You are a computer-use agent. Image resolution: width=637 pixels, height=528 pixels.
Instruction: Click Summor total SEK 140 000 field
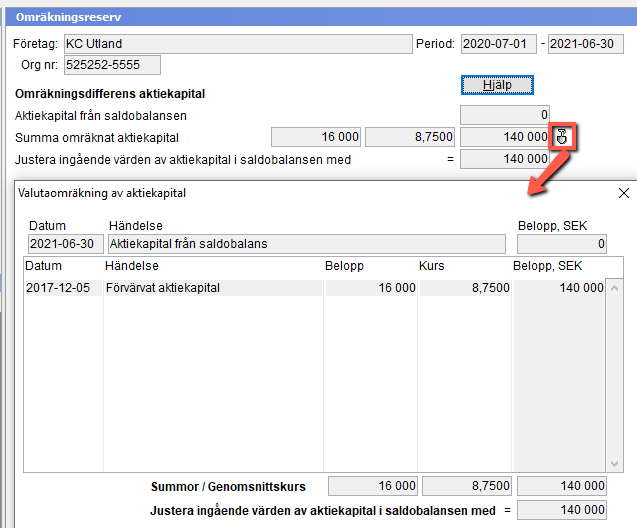tap(562, 486)
